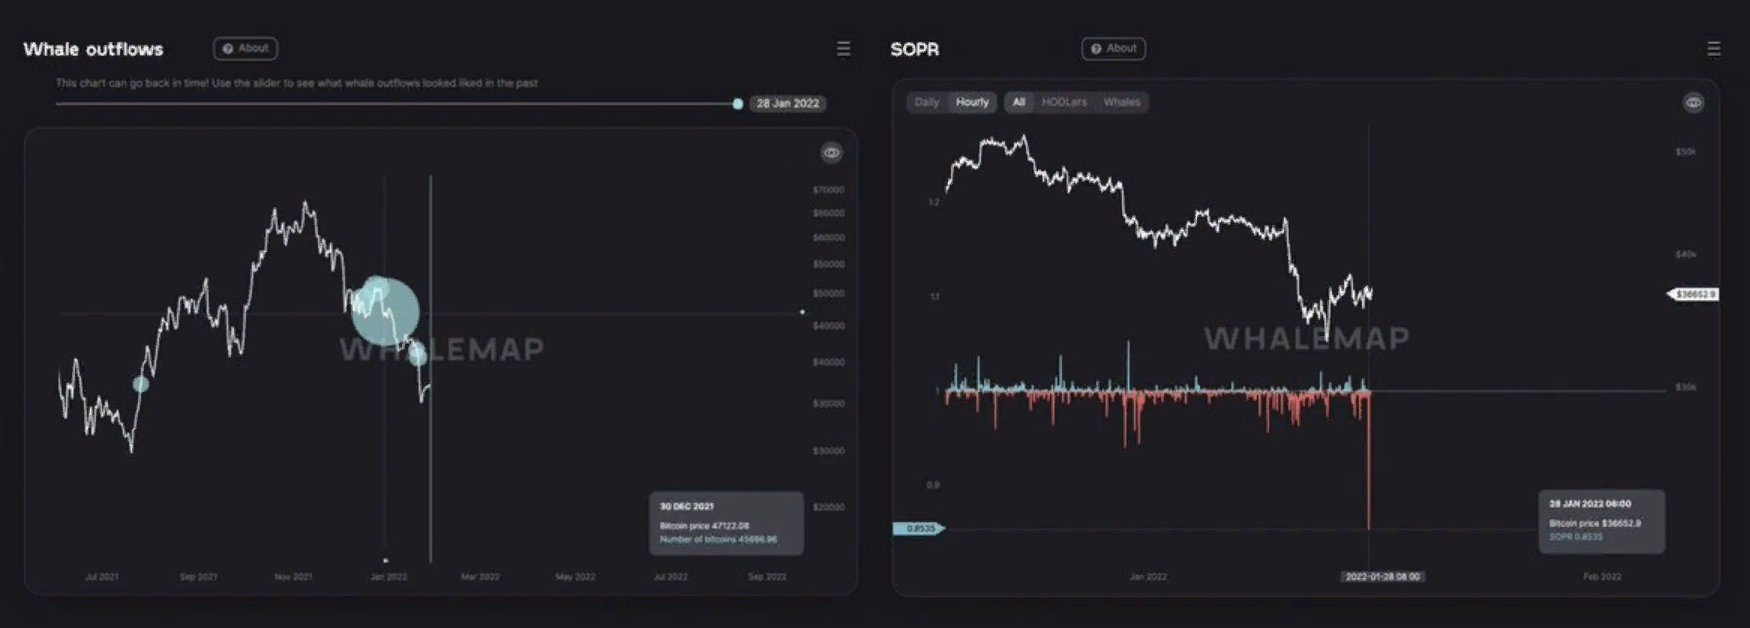Click About button next to Whale outflows
Screen dimensions: 1750x628
(245, 48)
